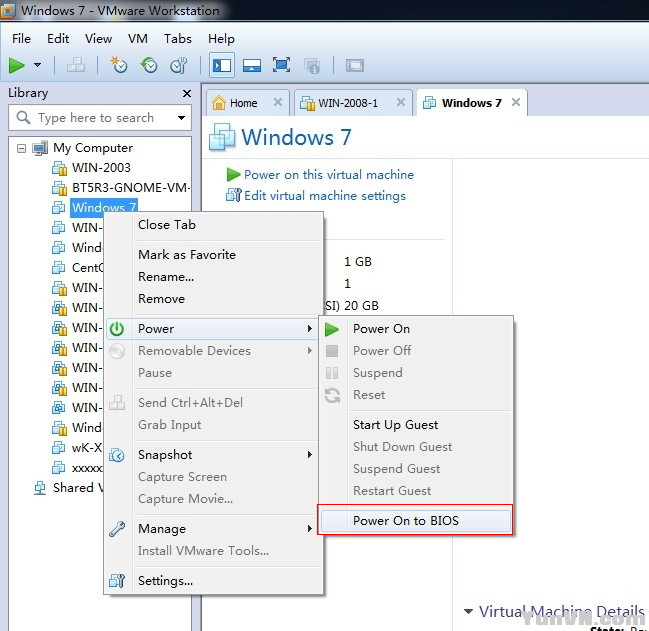Viewport: 649px width, 631px height.
Task: Click the Unity mode toolbar icon
Action: 312,65
